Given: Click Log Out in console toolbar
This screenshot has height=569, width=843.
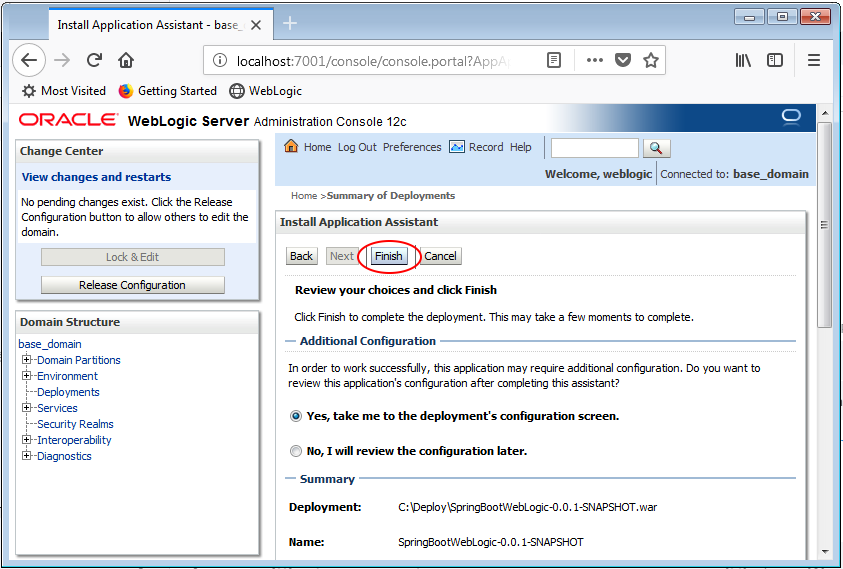Looking at the screenshot, I should (357, 147).
